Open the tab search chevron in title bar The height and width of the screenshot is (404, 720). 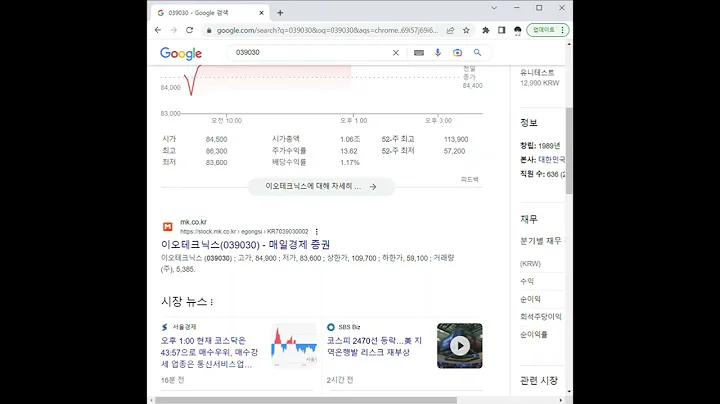(494, 8)
